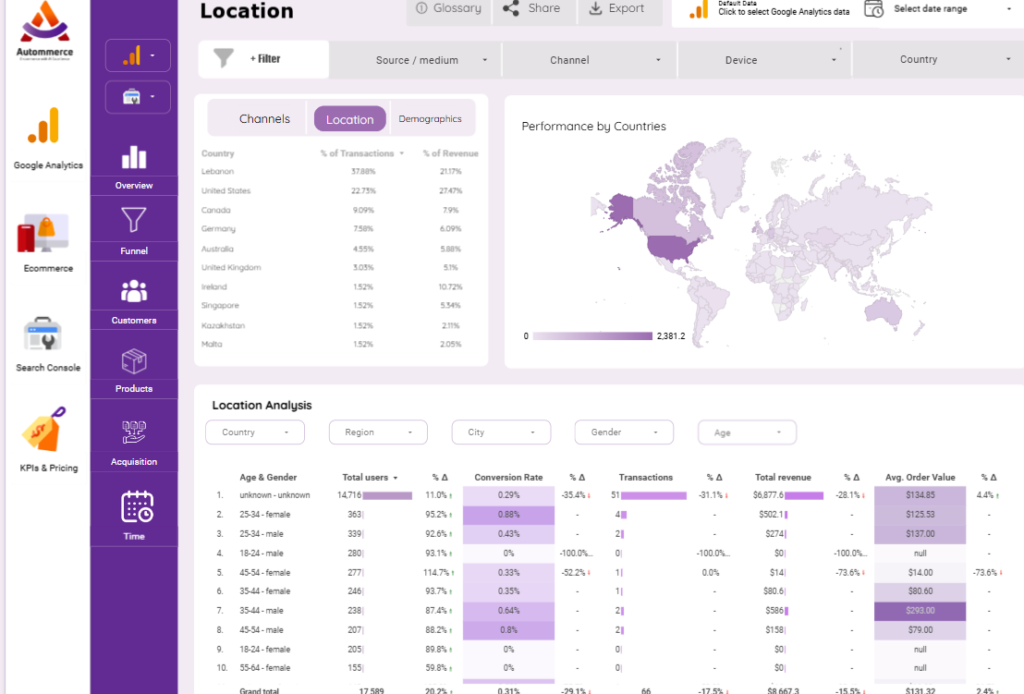The image size is (1024, 694).
Task: Switch to the Demographics tab
Action: coord(430,119)
